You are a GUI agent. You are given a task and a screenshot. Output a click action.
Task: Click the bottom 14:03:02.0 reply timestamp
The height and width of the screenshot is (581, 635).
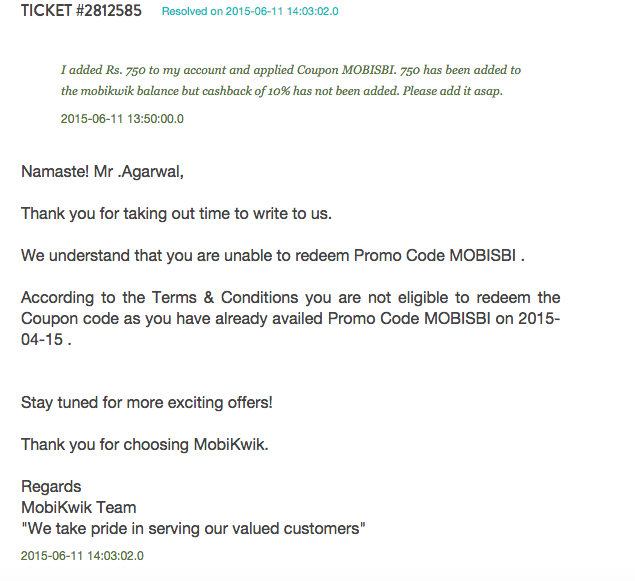pos(82,555)
